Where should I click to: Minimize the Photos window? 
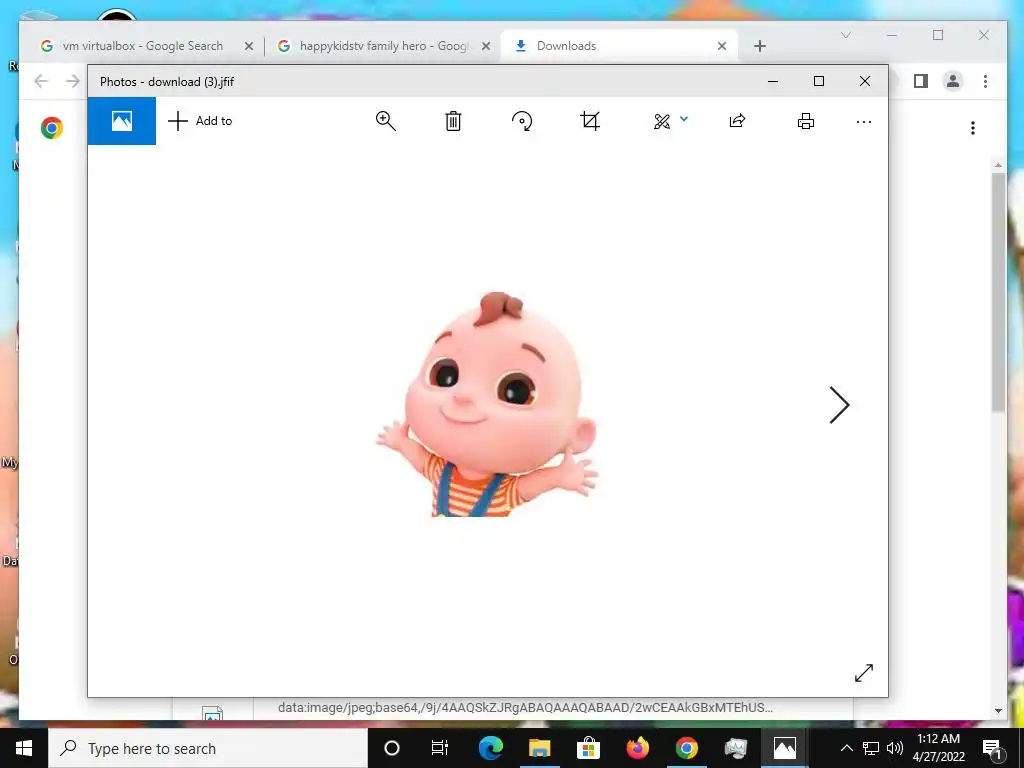coord(773,81)
